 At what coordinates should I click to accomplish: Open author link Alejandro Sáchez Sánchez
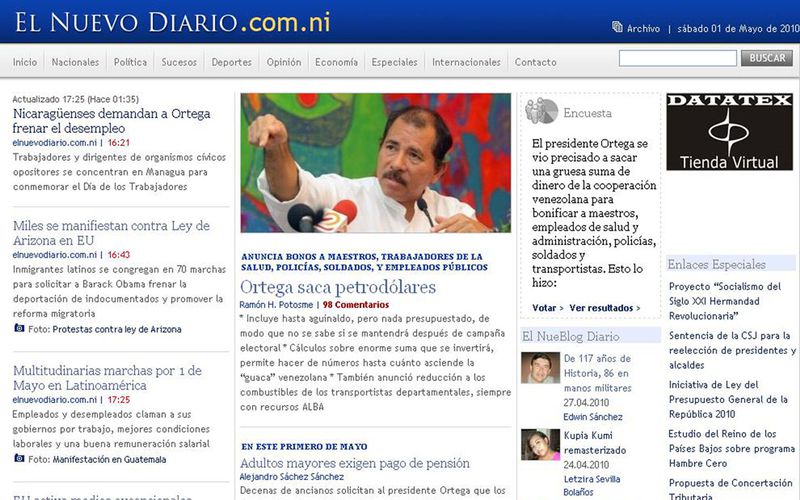coord(292,477)
